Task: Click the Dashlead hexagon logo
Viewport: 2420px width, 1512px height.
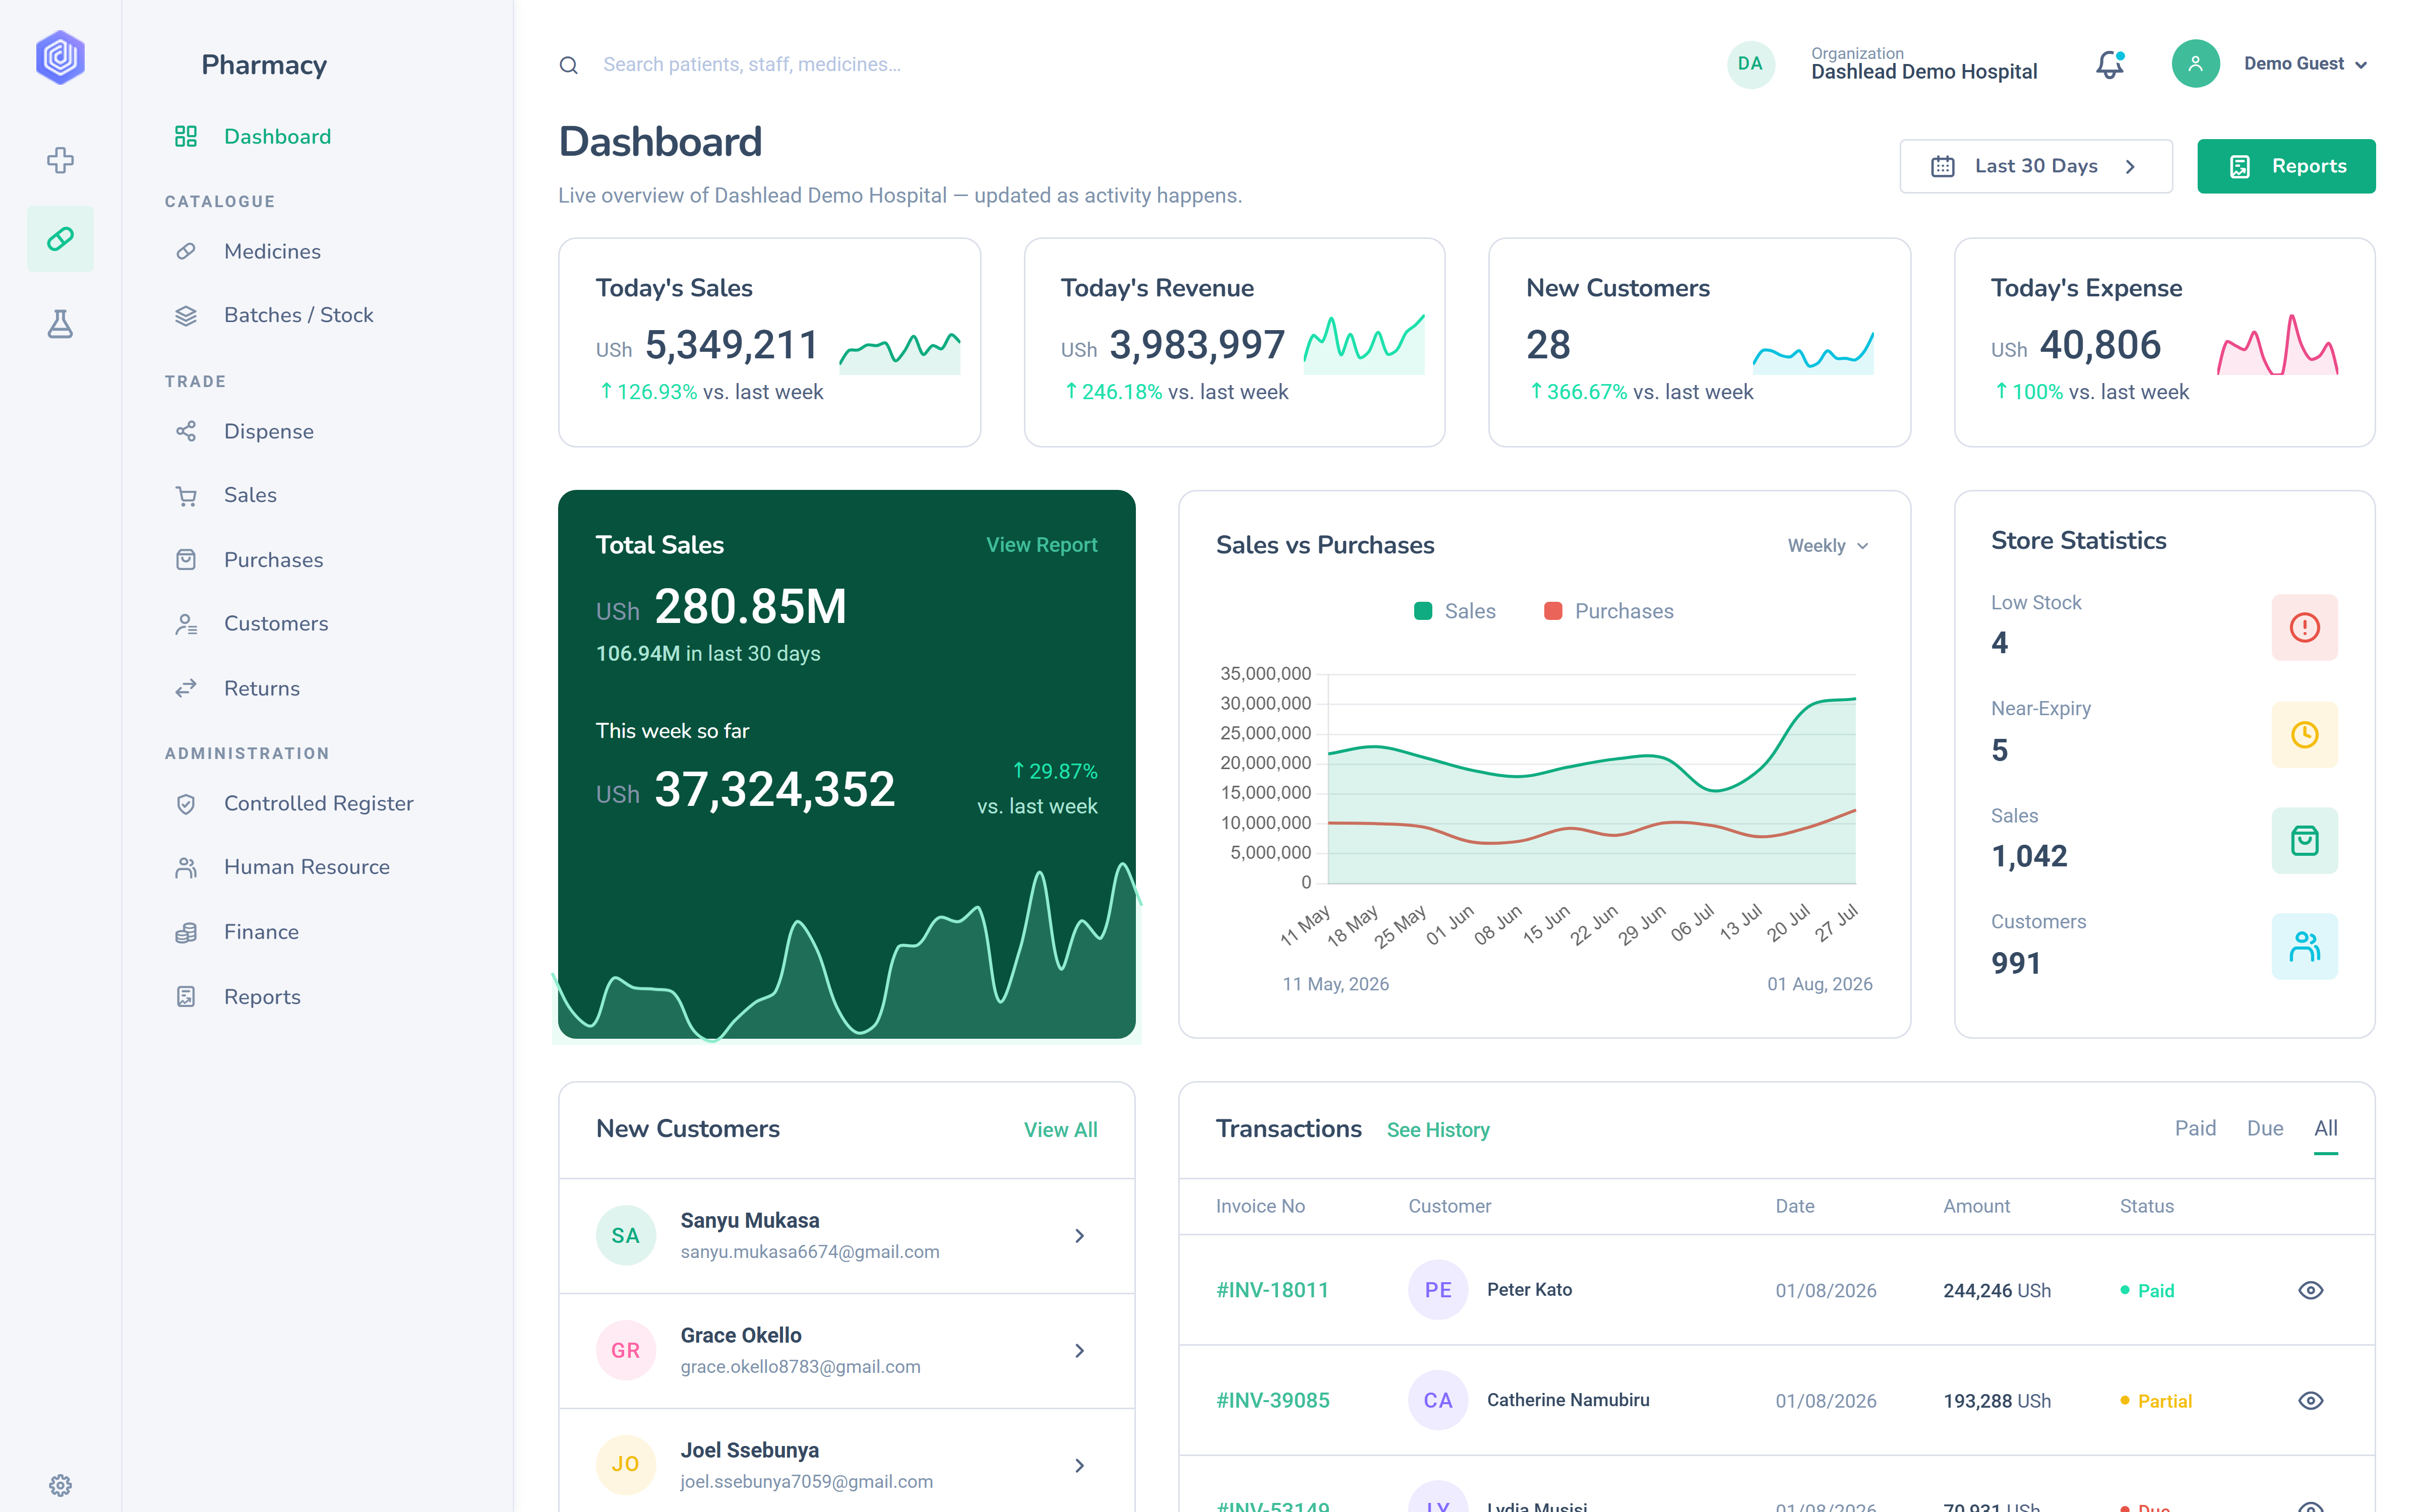Action: [x=60, y=58]
